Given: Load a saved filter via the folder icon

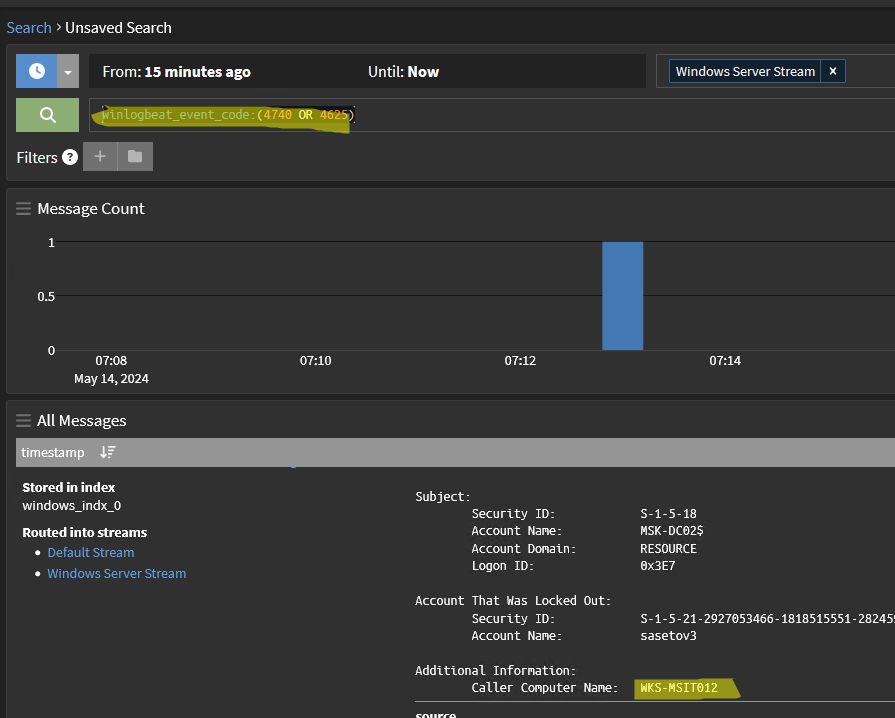Looking at the screenshot, I should [135, 156].
